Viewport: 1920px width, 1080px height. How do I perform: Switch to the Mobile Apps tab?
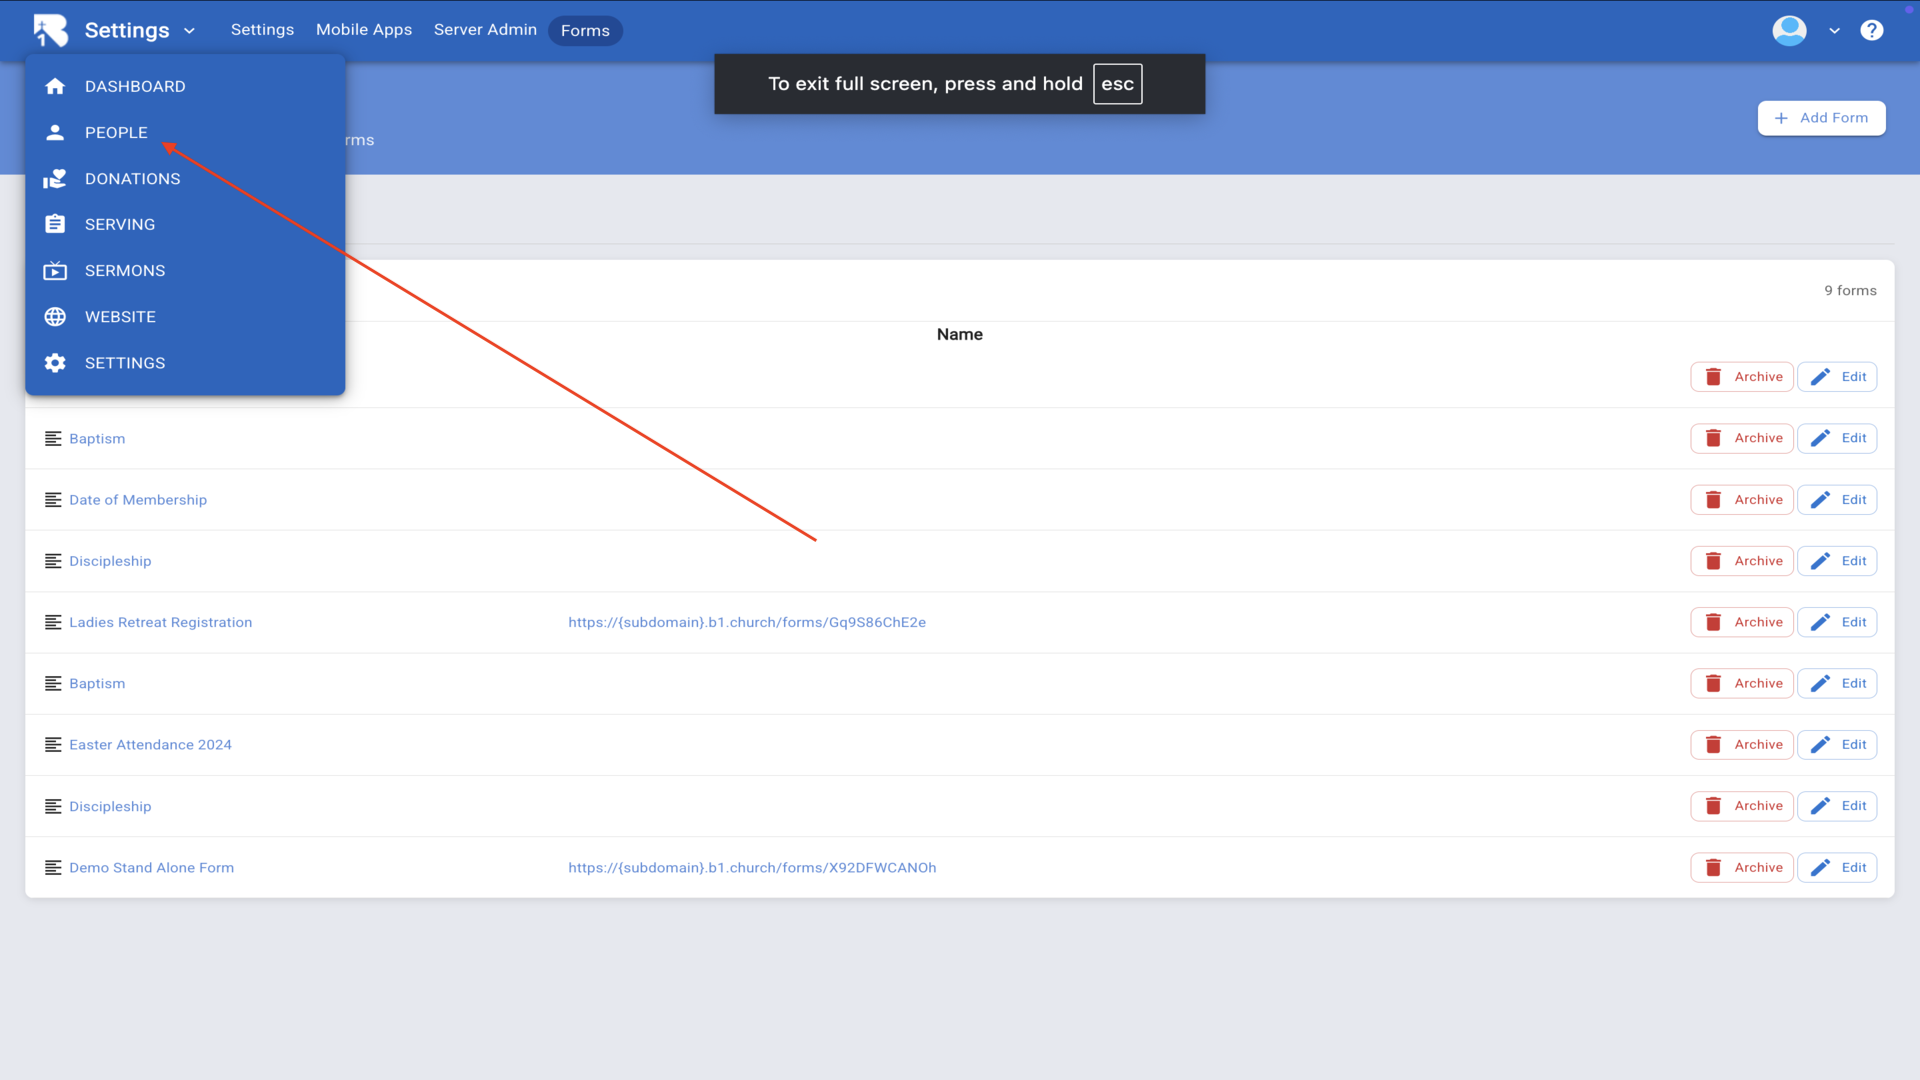point(364,30)
